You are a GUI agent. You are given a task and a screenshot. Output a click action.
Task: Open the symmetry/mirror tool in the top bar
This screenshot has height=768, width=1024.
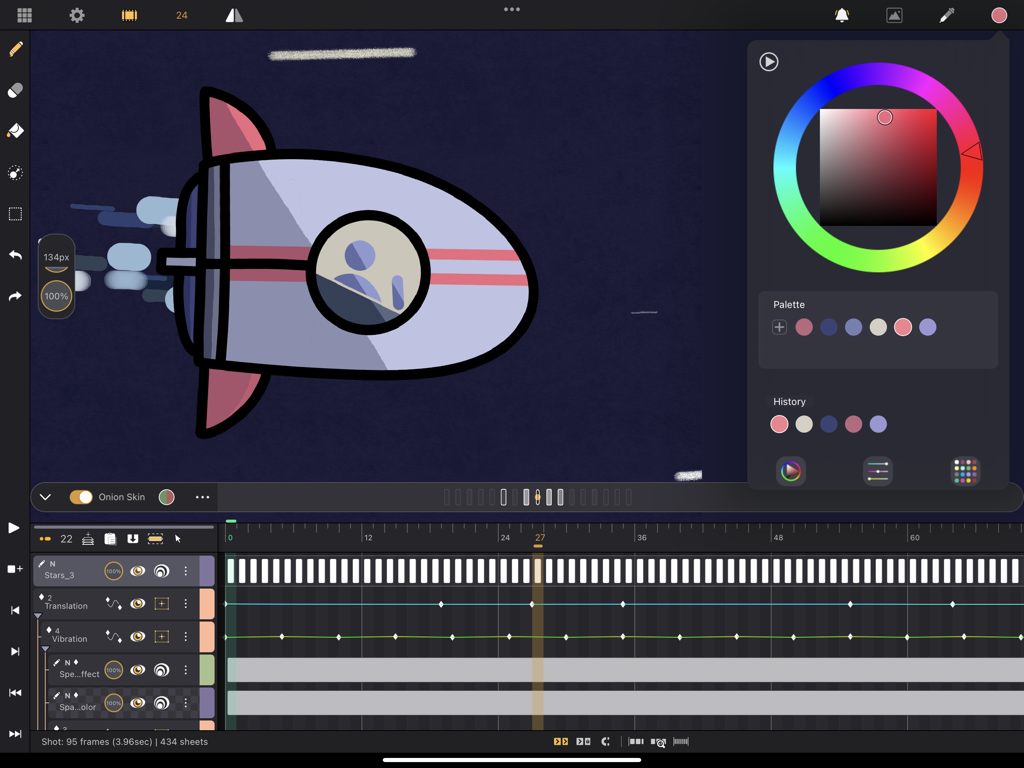(x=235, y=15)
